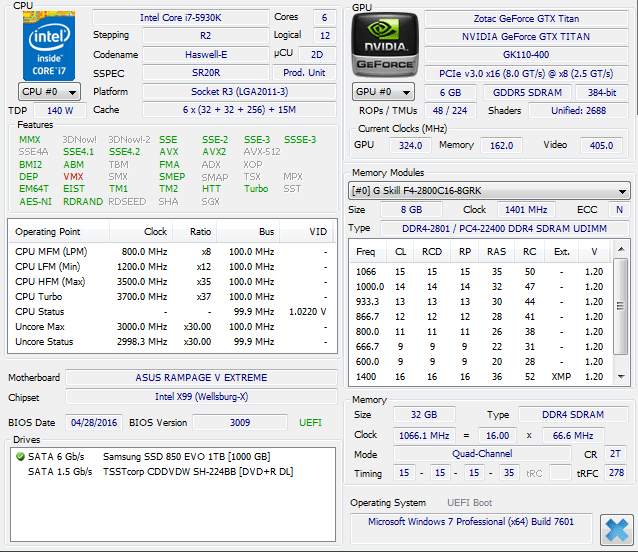This screenshot has width=638, height=552.
Task: Click the AVX2 feature label
Action: 214,152
